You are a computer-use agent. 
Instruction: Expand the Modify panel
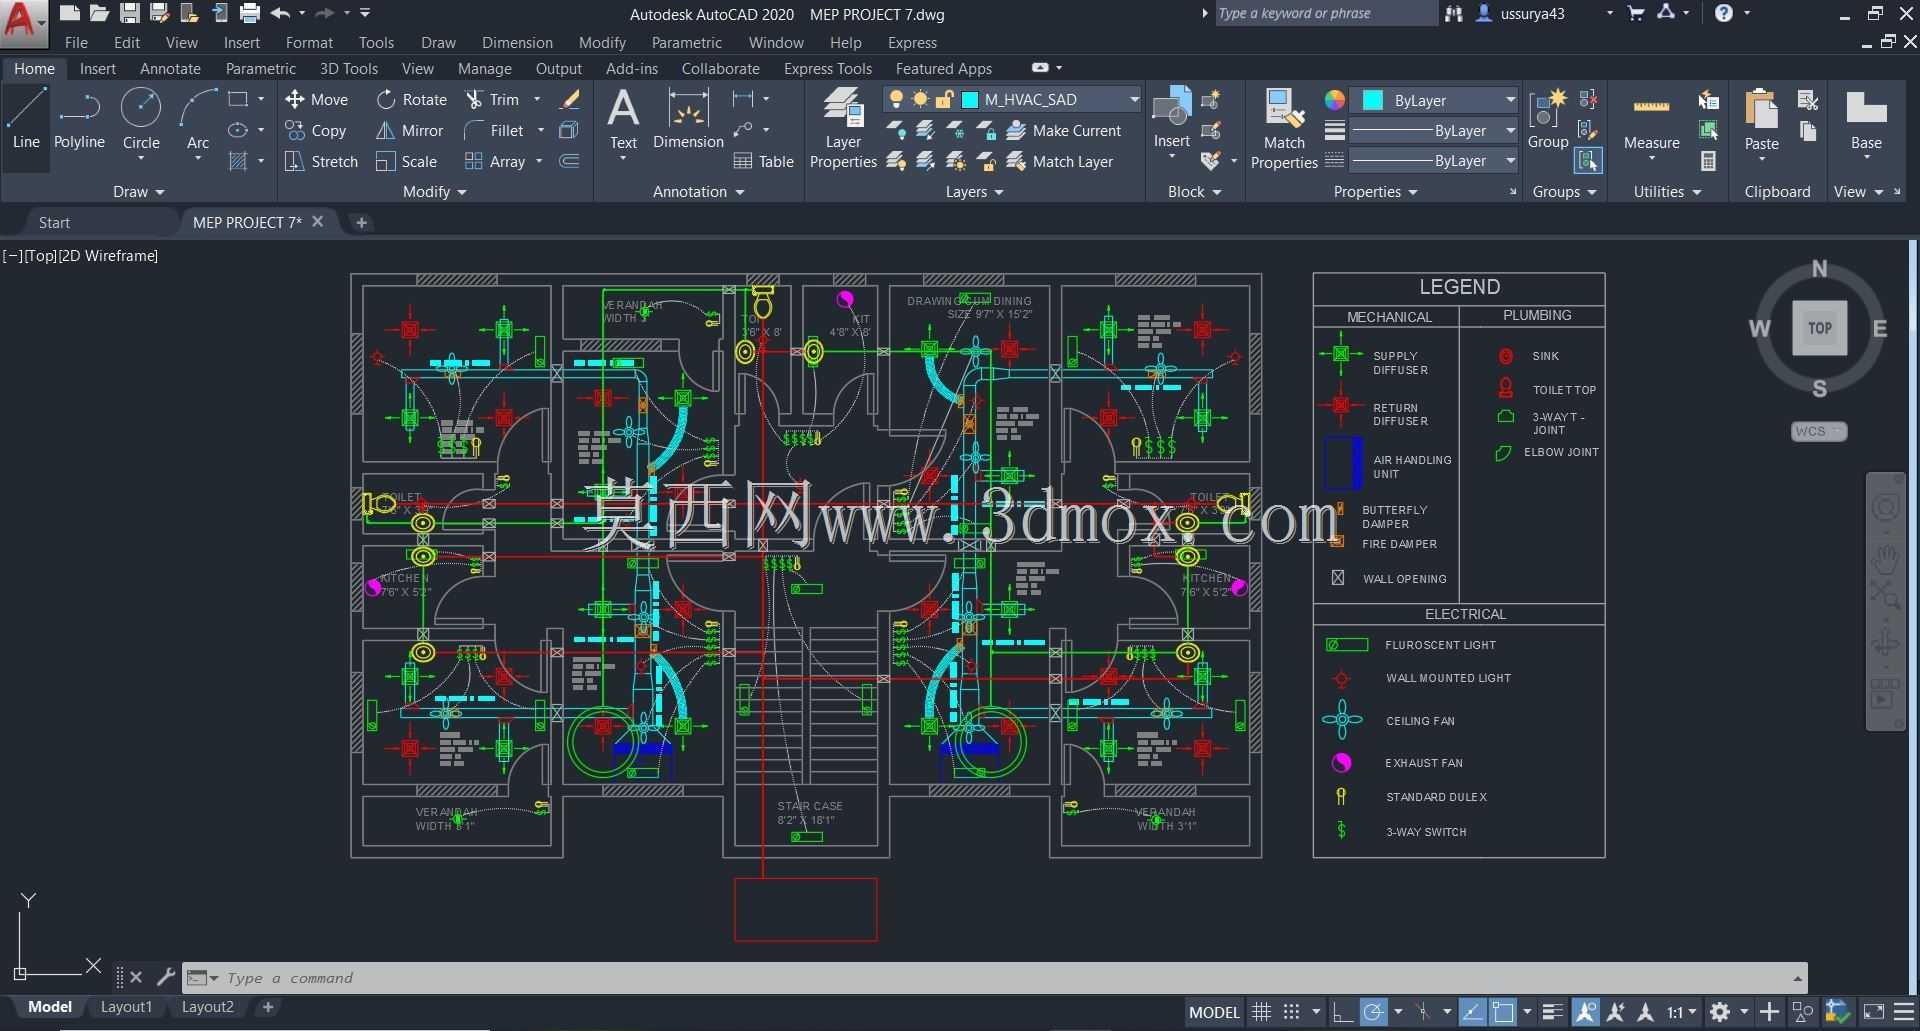(435, 191)
